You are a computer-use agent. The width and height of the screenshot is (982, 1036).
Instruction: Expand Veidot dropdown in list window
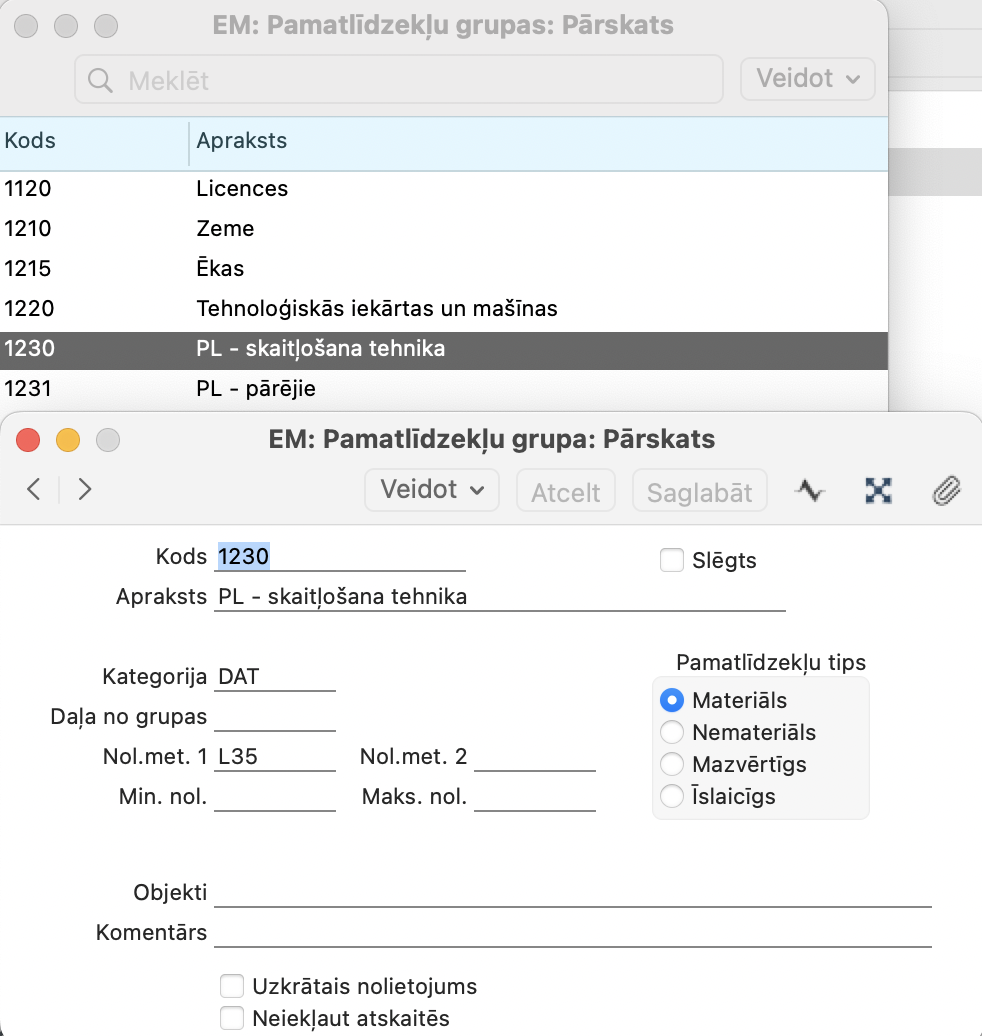click(807, 79)
